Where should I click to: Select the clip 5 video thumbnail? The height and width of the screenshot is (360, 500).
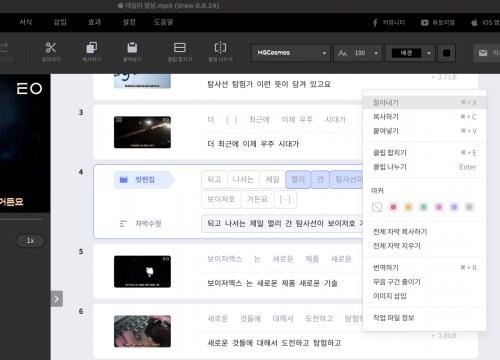(x=142, y=271)
